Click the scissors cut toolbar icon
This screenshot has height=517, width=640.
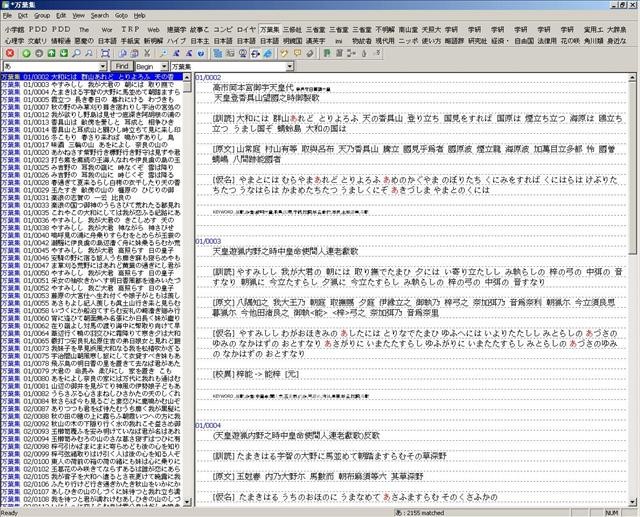click(147, 53)
